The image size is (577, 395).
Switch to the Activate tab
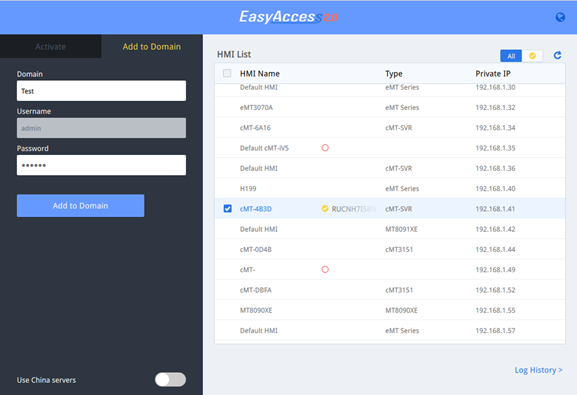tap(50, 46)
